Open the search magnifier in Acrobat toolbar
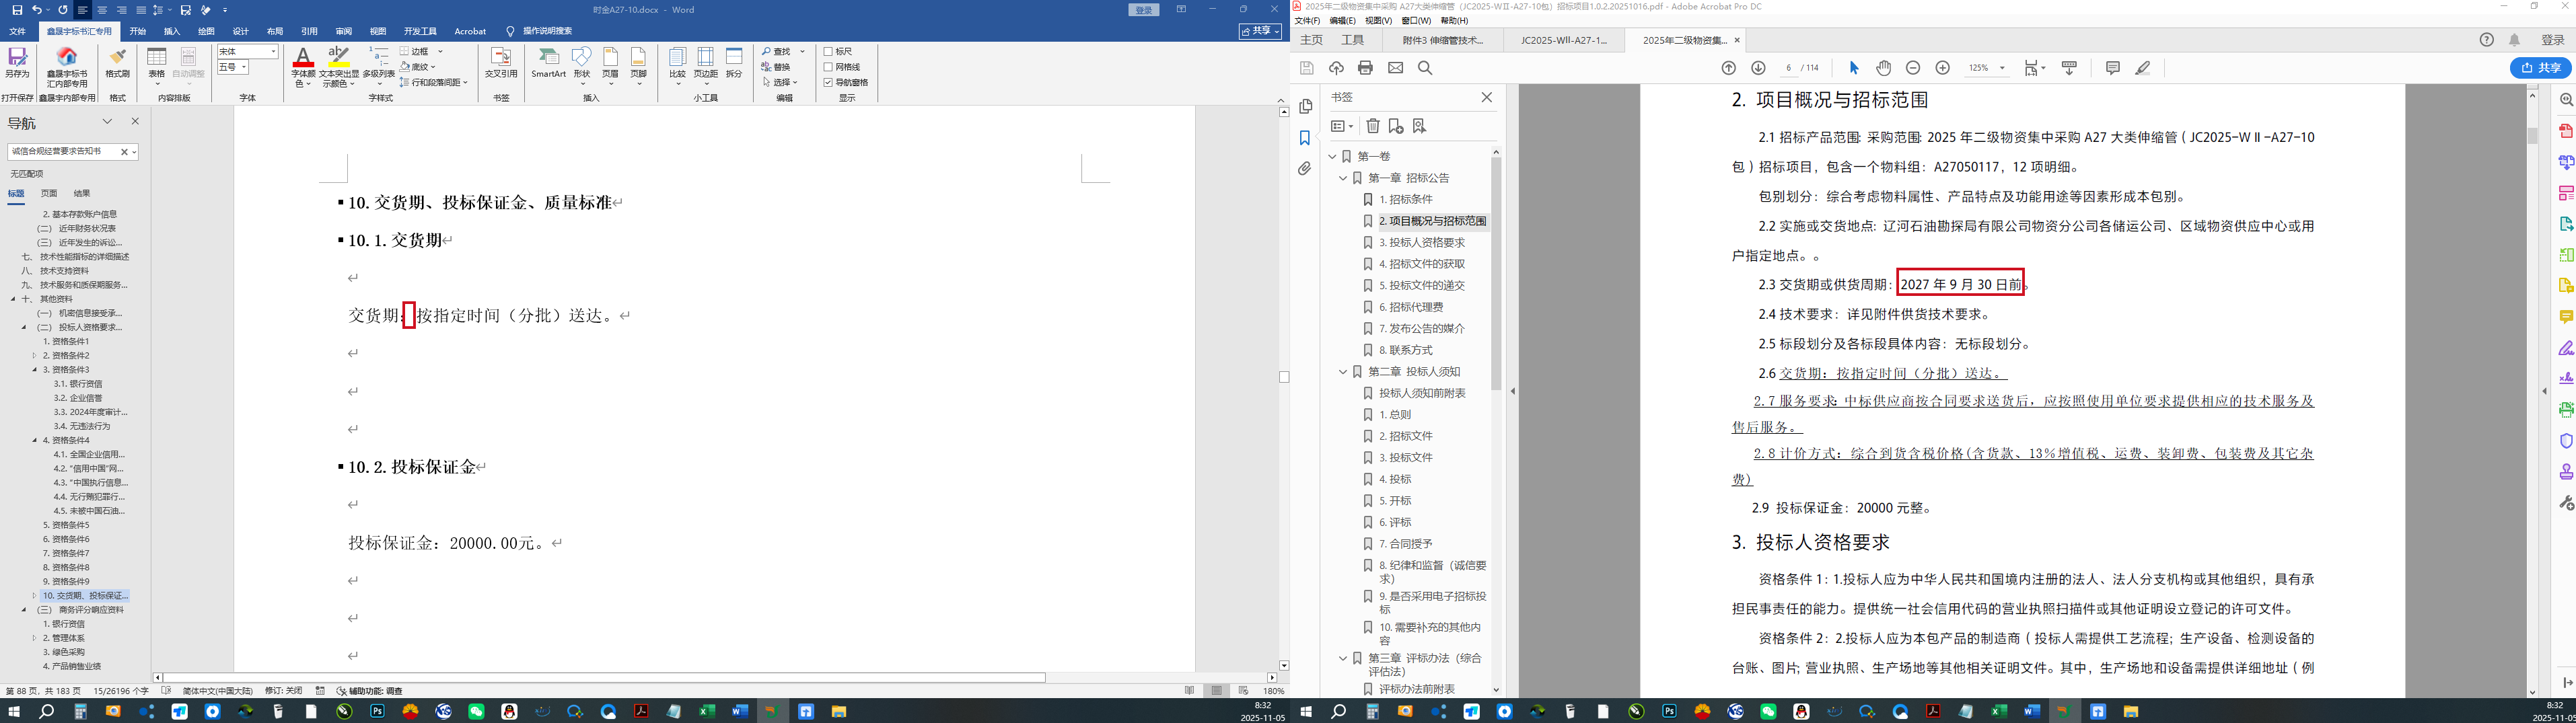This screenshot has width=2576, height=723. tap(1425, 68)
